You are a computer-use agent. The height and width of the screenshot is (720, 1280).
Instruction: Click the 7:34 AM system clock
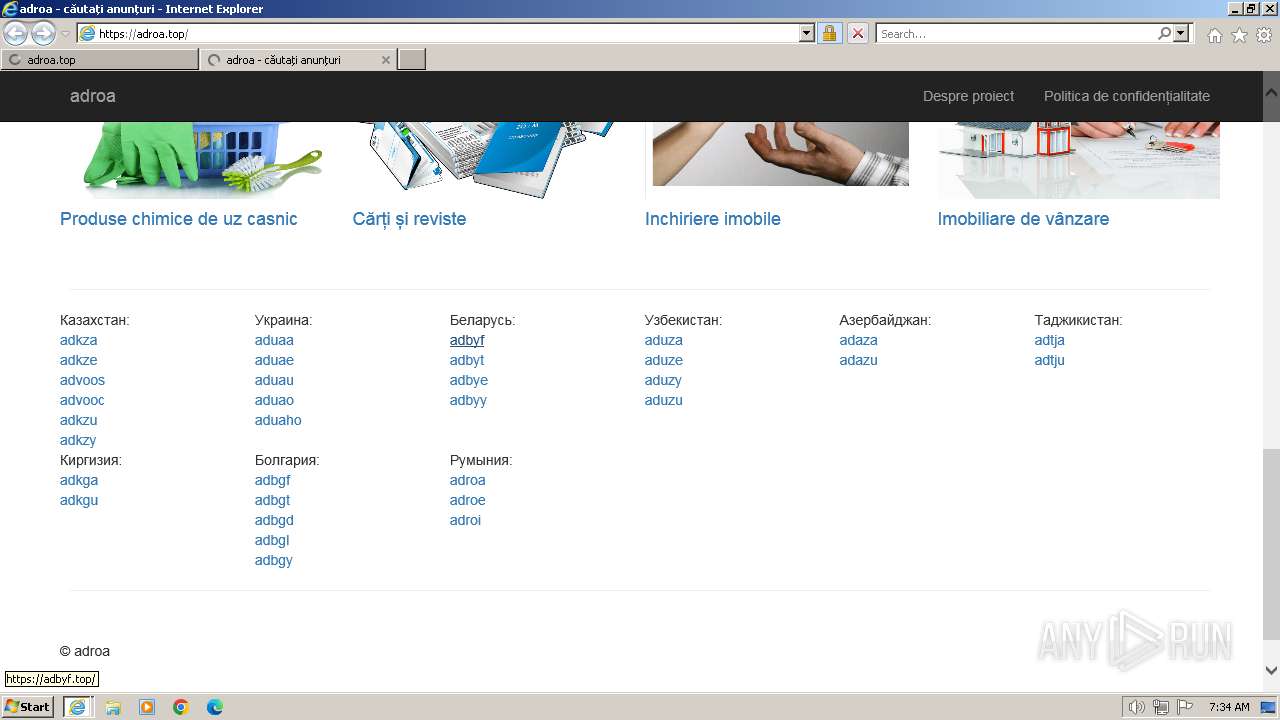pyautogui.click(x=1229, y=707)
